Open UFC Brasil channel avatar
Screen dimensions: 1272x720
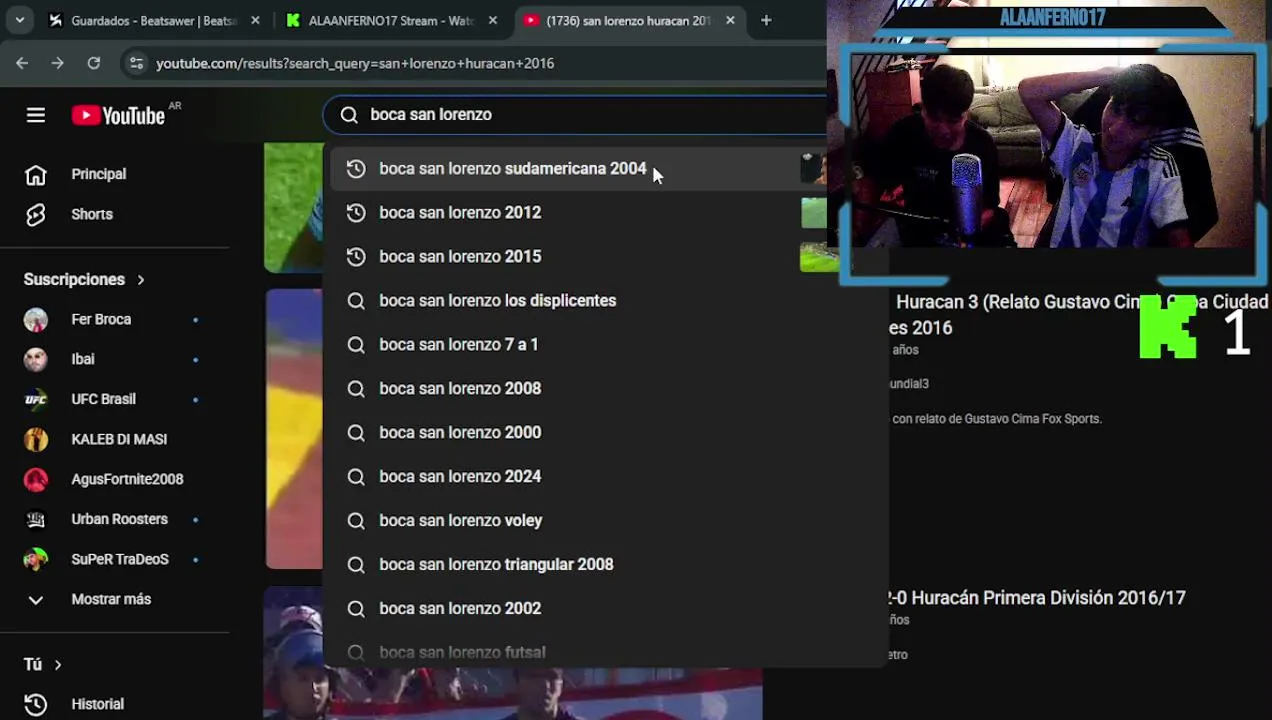pos(36,400)
